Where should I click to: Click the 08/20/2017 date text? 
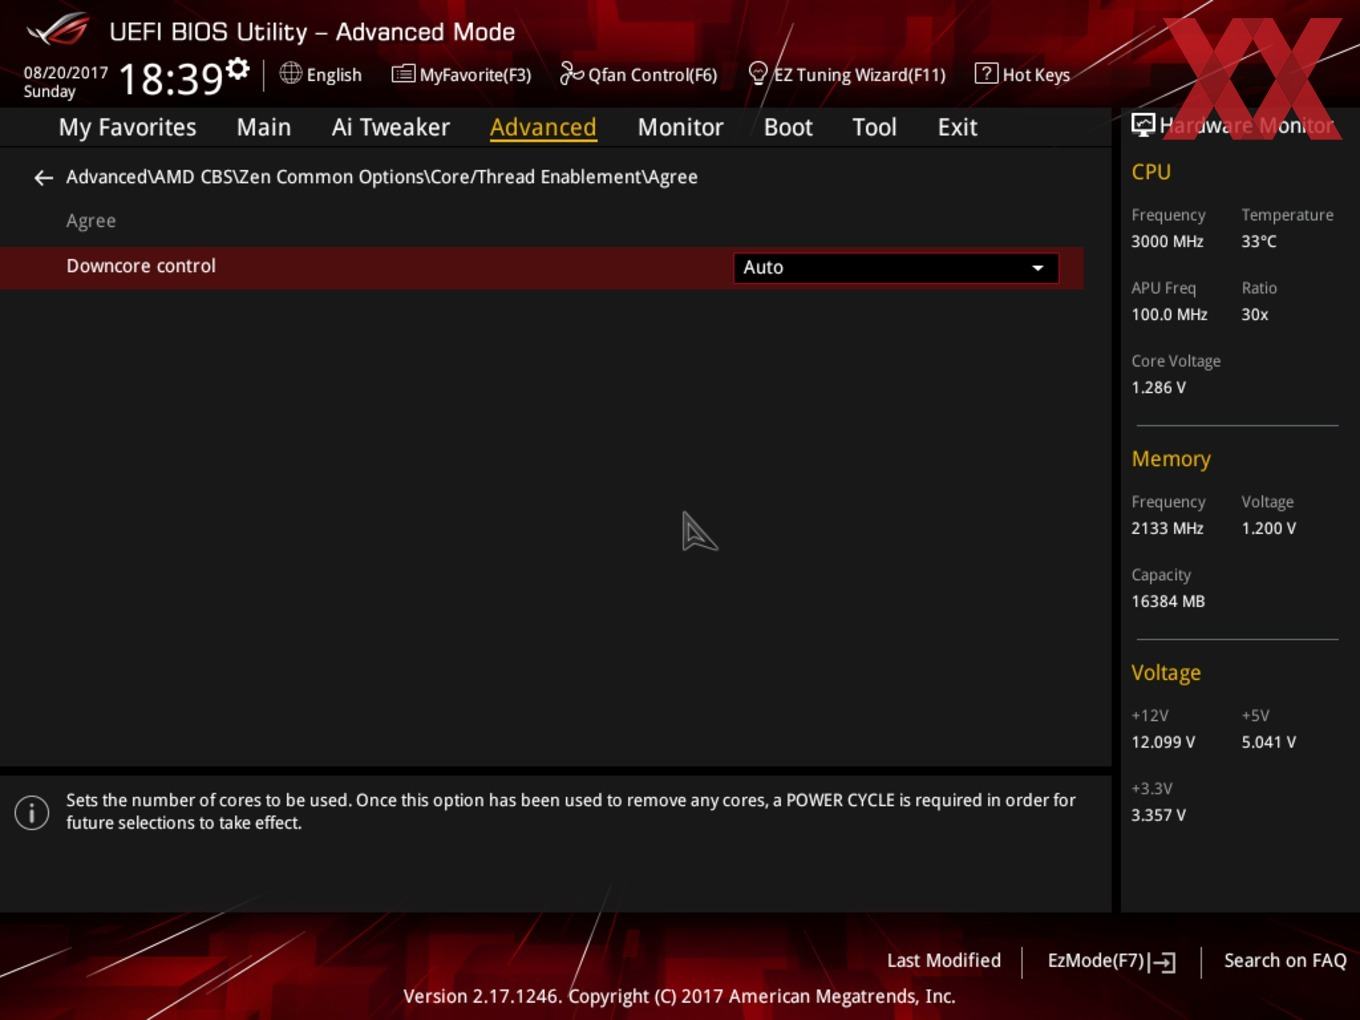66,73
